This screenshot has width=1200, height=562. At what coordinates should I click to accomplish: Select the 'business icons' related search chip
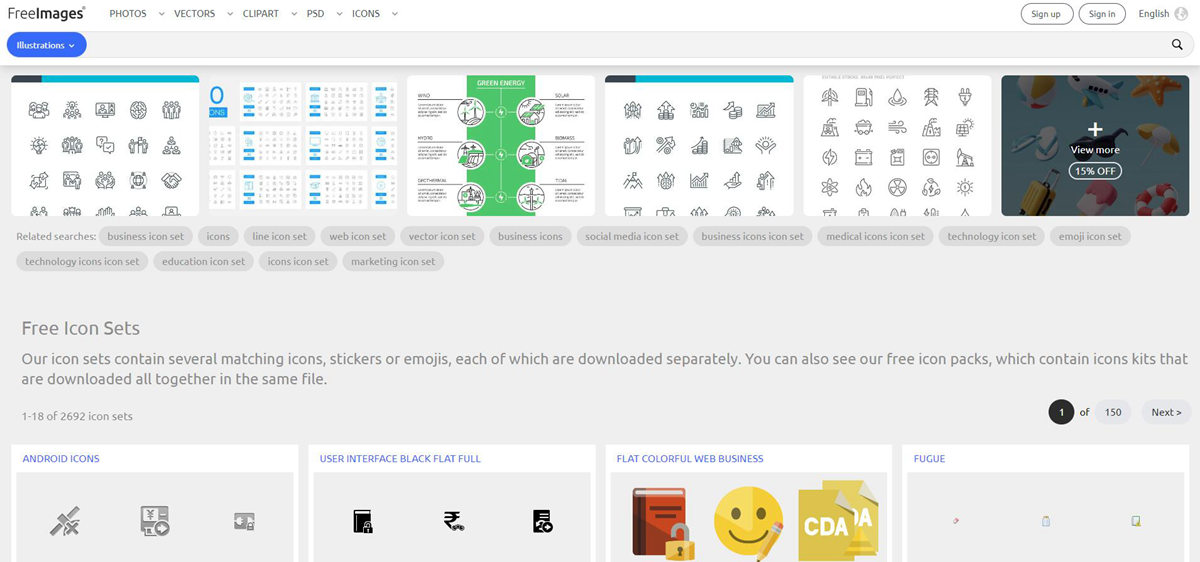click(x=530, y=237)
